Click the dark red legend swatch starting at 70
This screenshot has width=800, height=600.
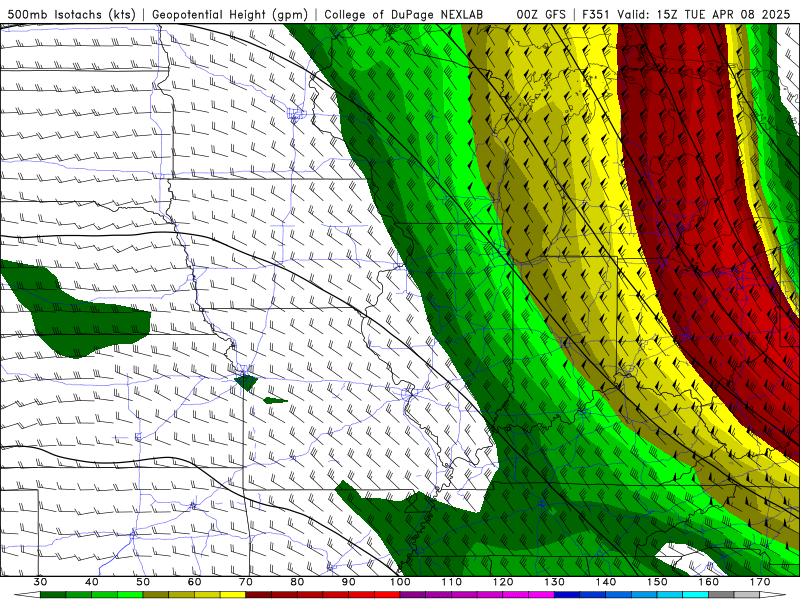tap(259, 595)
